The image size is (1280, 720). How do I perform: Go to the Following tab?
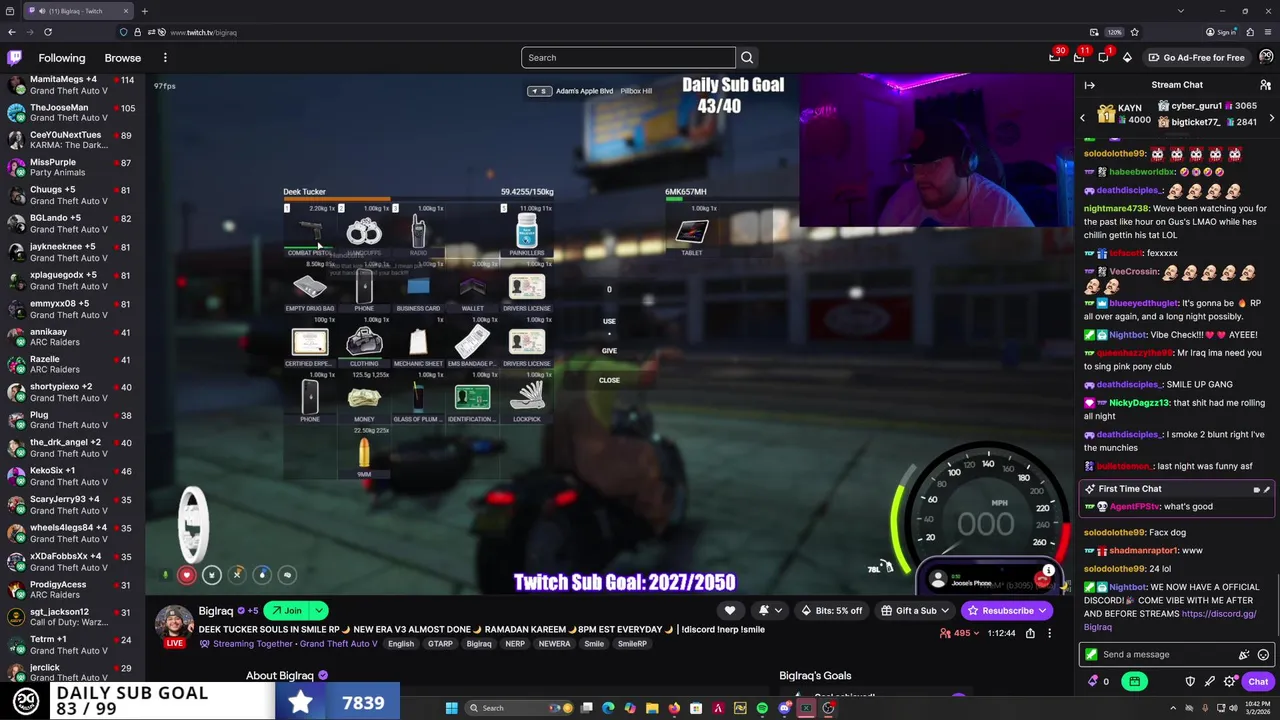click(x=62, y=58)
